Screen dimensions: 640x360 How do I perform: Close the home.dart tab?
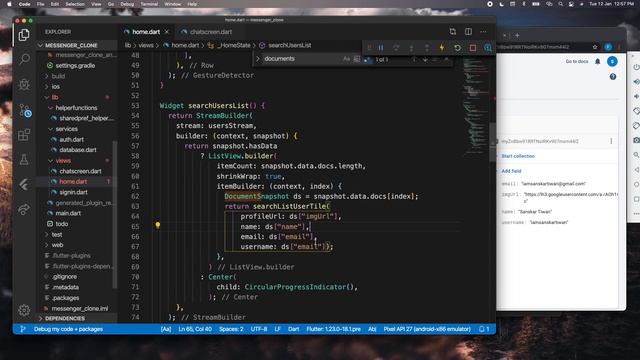click(167, 32)
